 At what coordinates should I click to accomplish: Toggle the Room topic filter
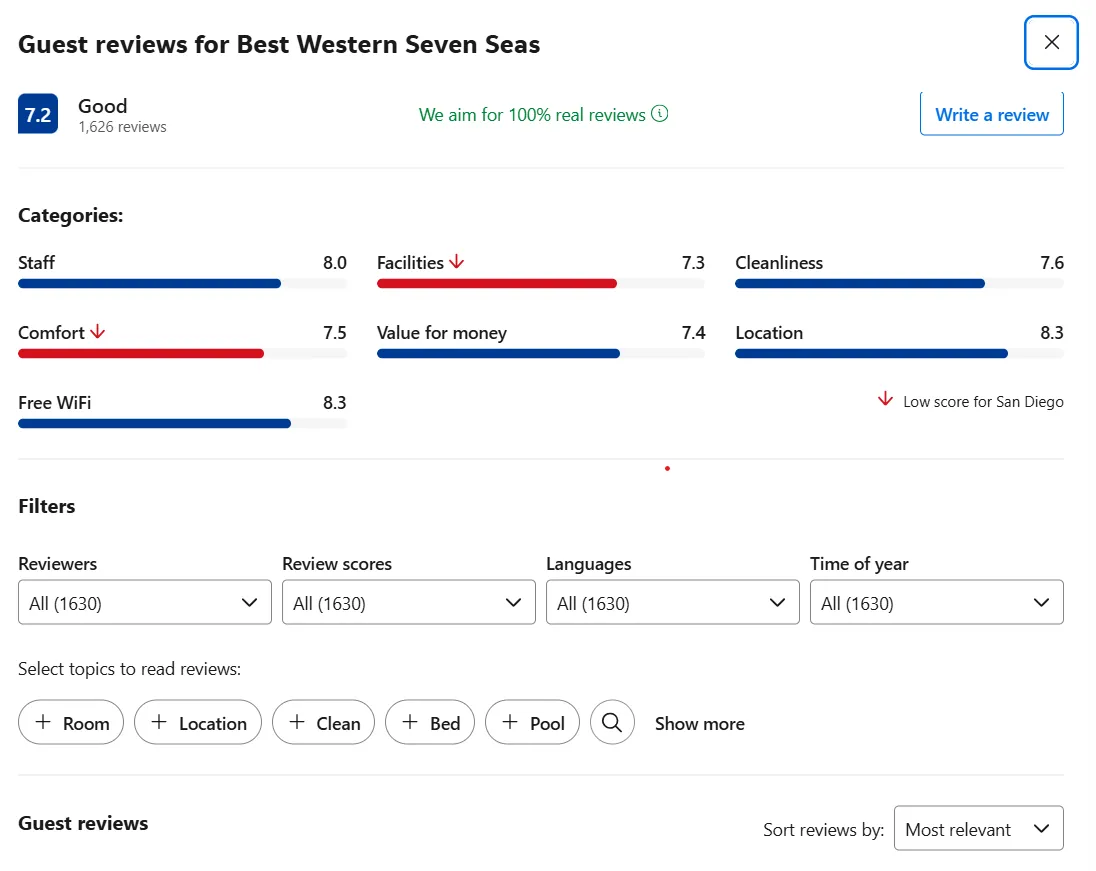pos(71,723)
